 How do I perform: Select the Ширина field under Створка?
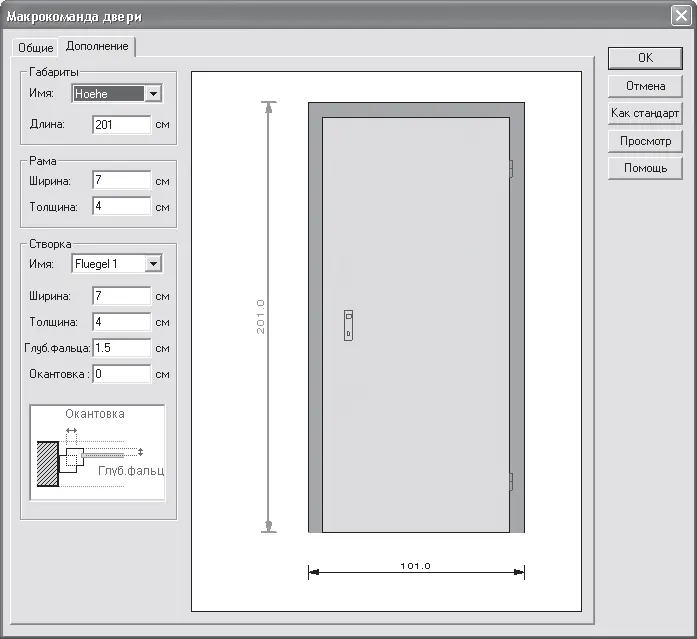click(121, 296)
